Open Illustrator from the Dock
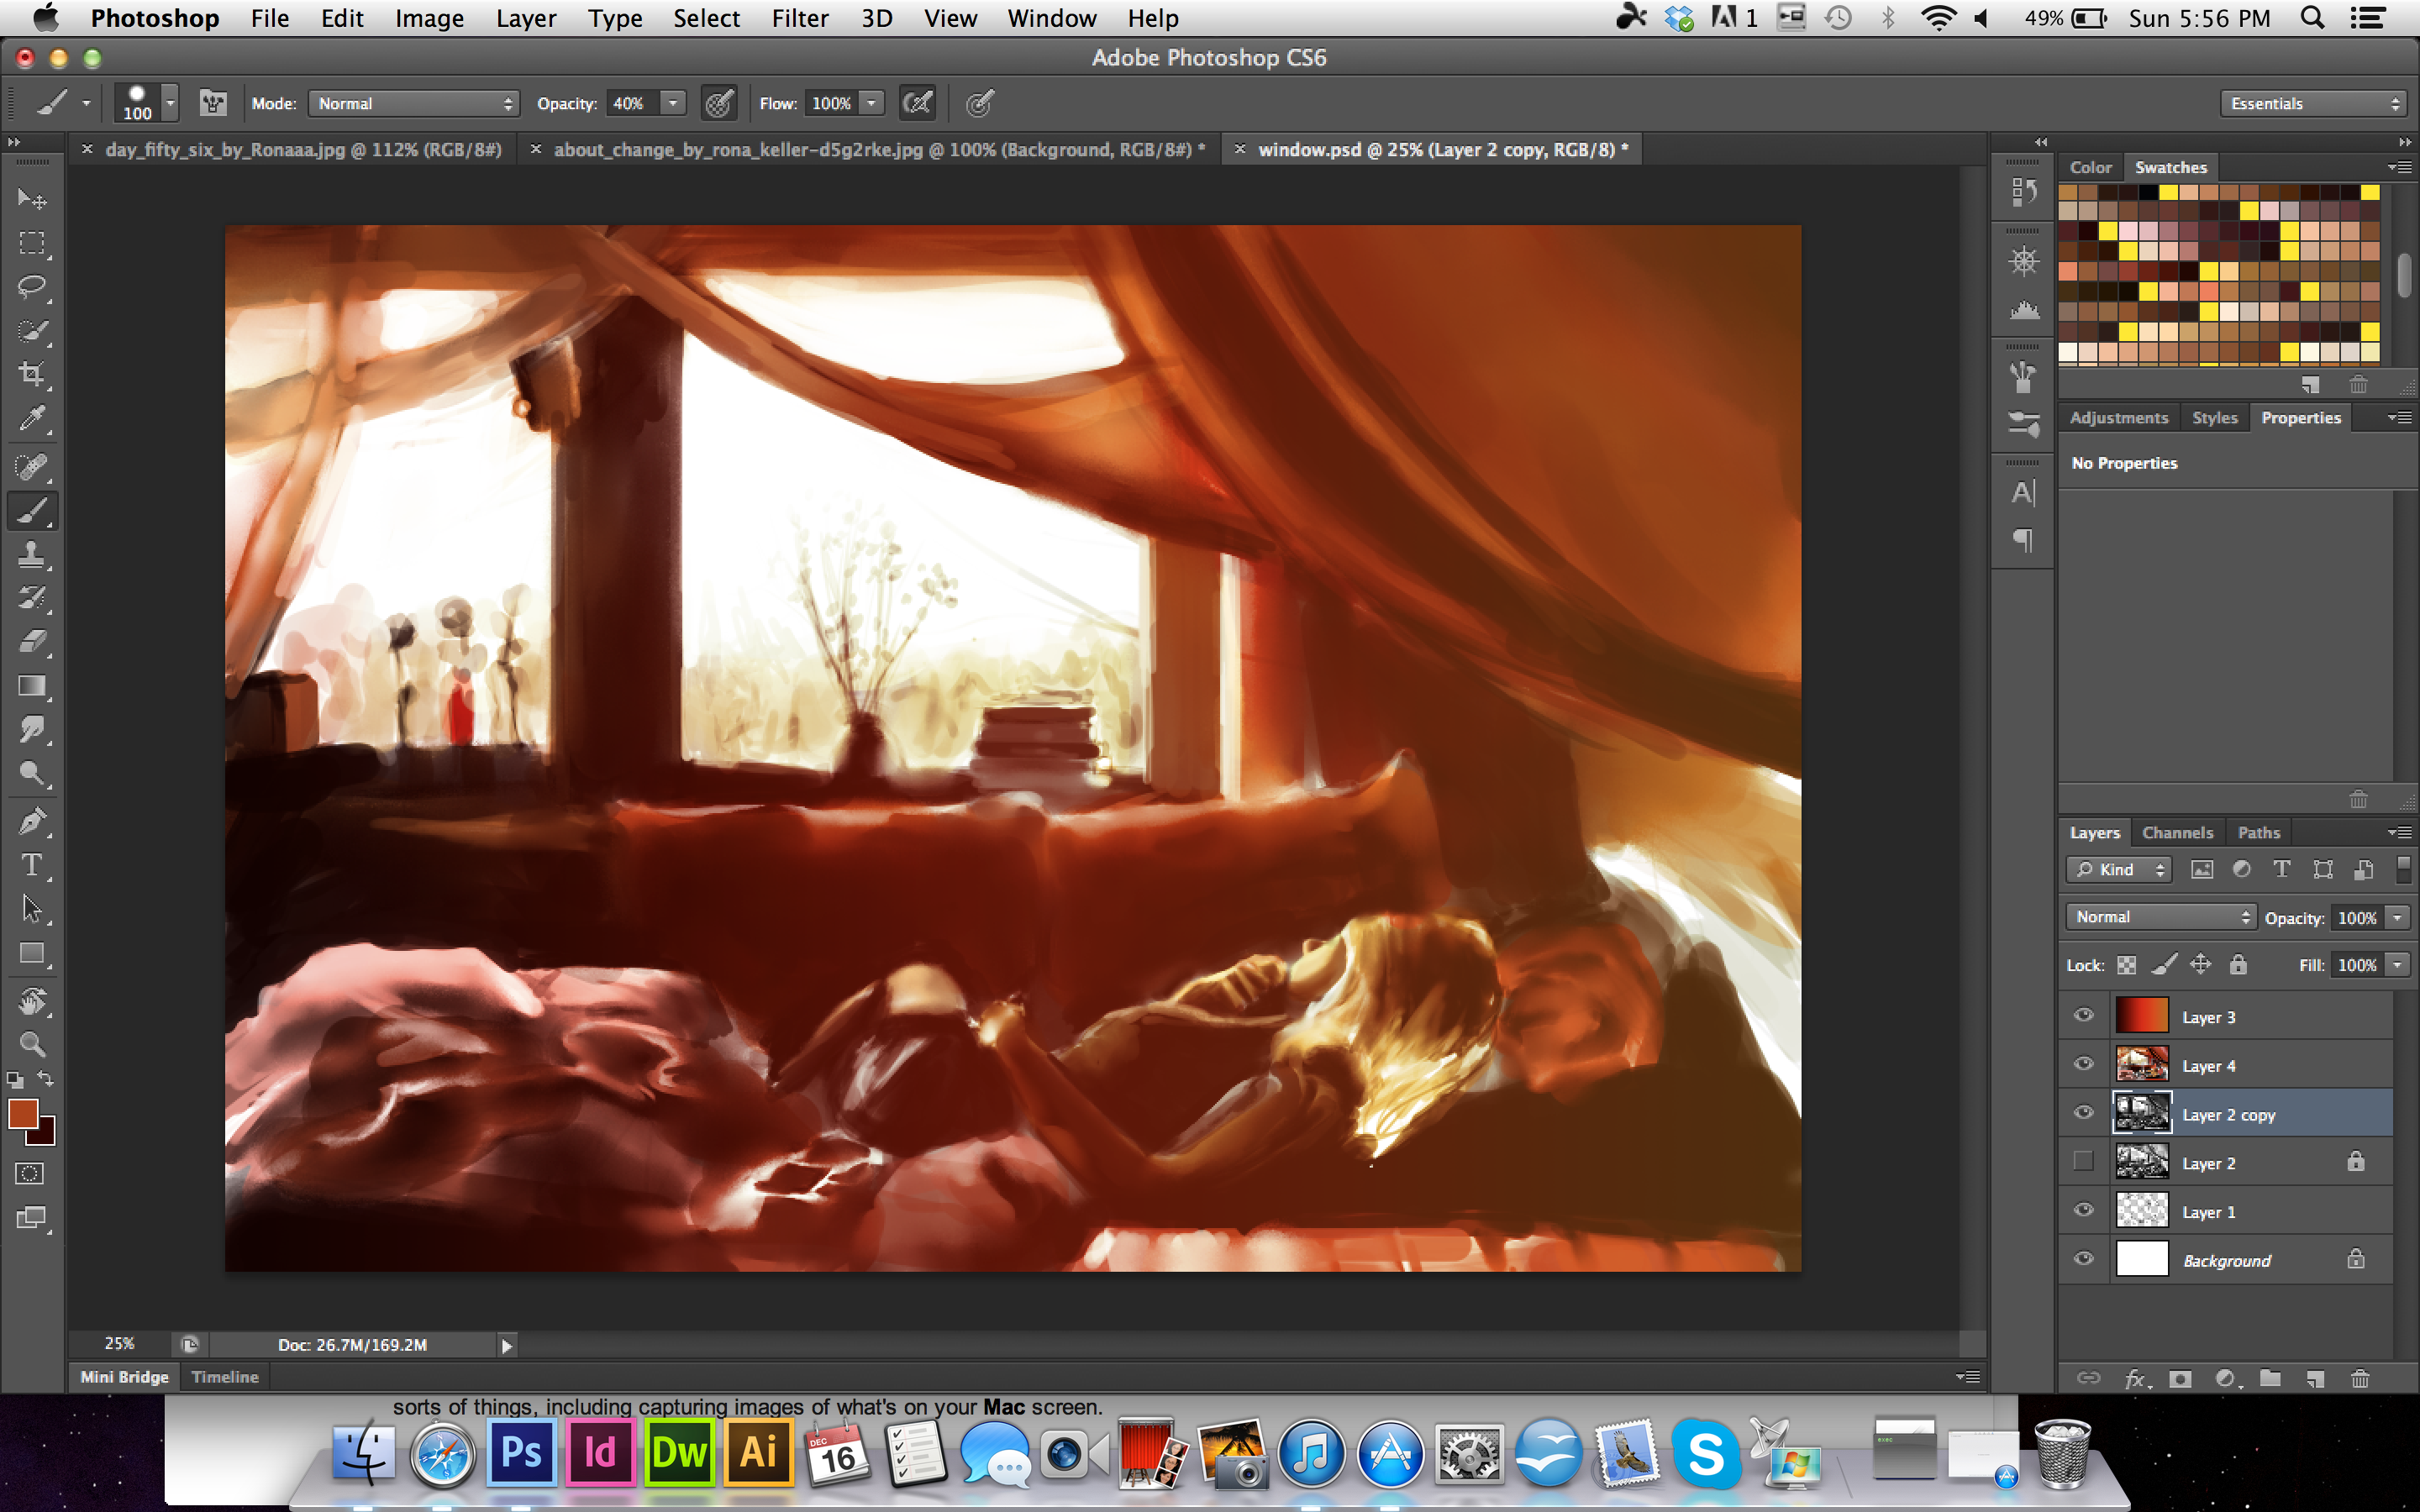This screenshot has width=2420, height=1512. click(758, 1452)
